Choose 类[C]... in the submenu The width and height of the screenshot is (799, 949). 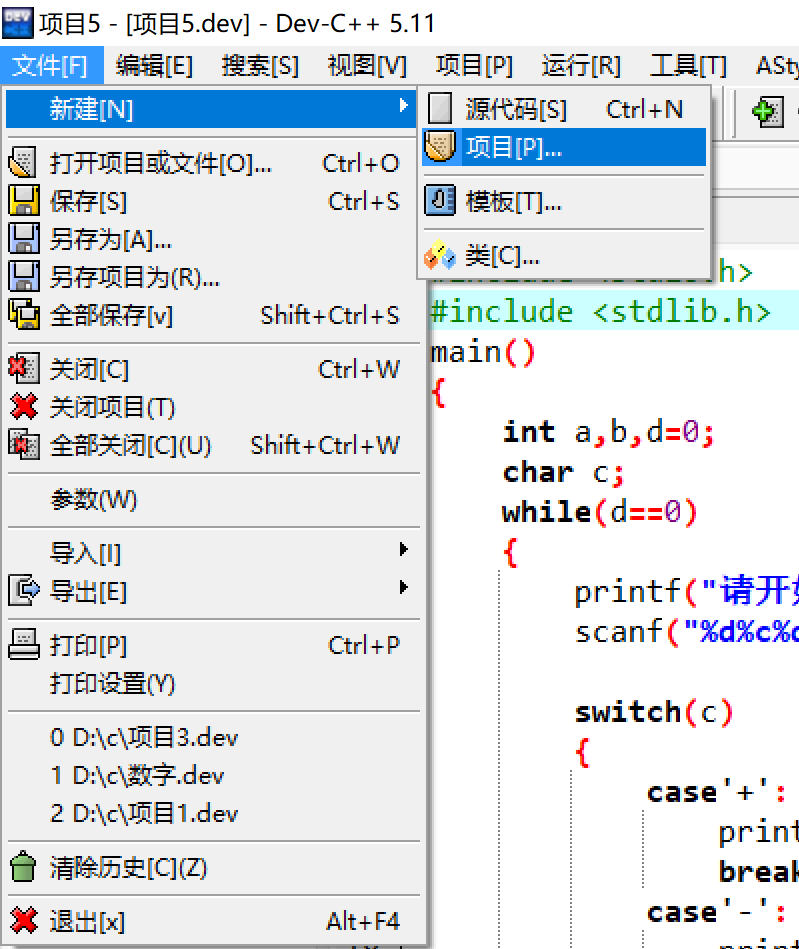point(564,255)
